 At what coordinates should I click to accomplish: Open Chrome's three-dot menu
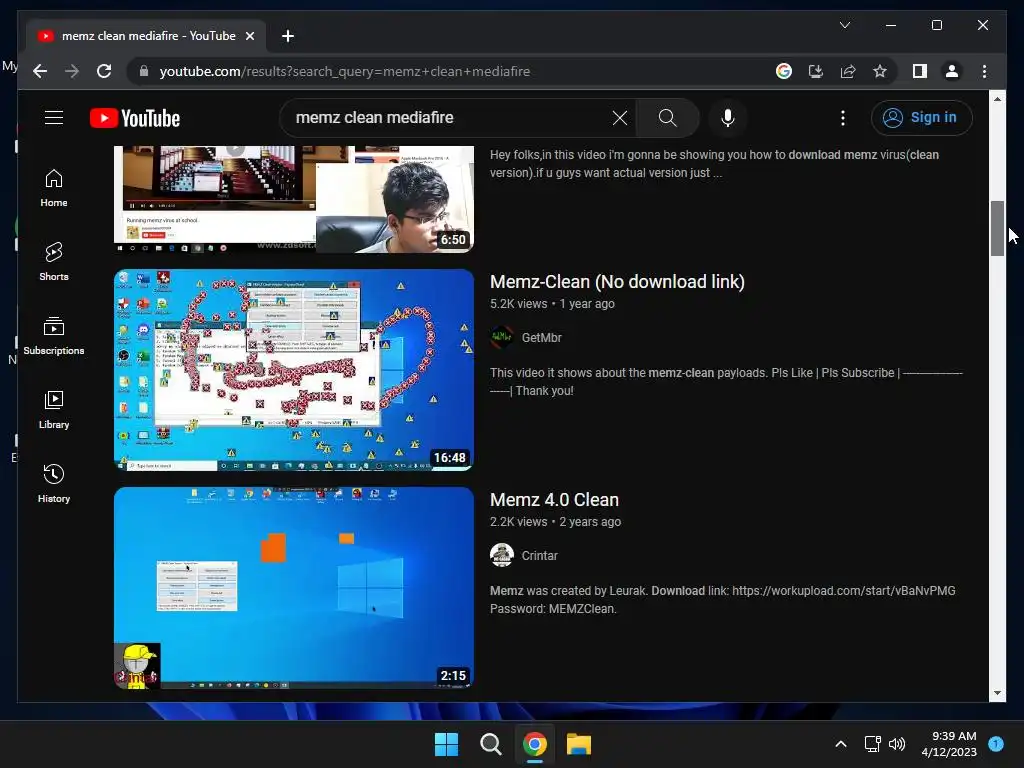tap(984, 71)
